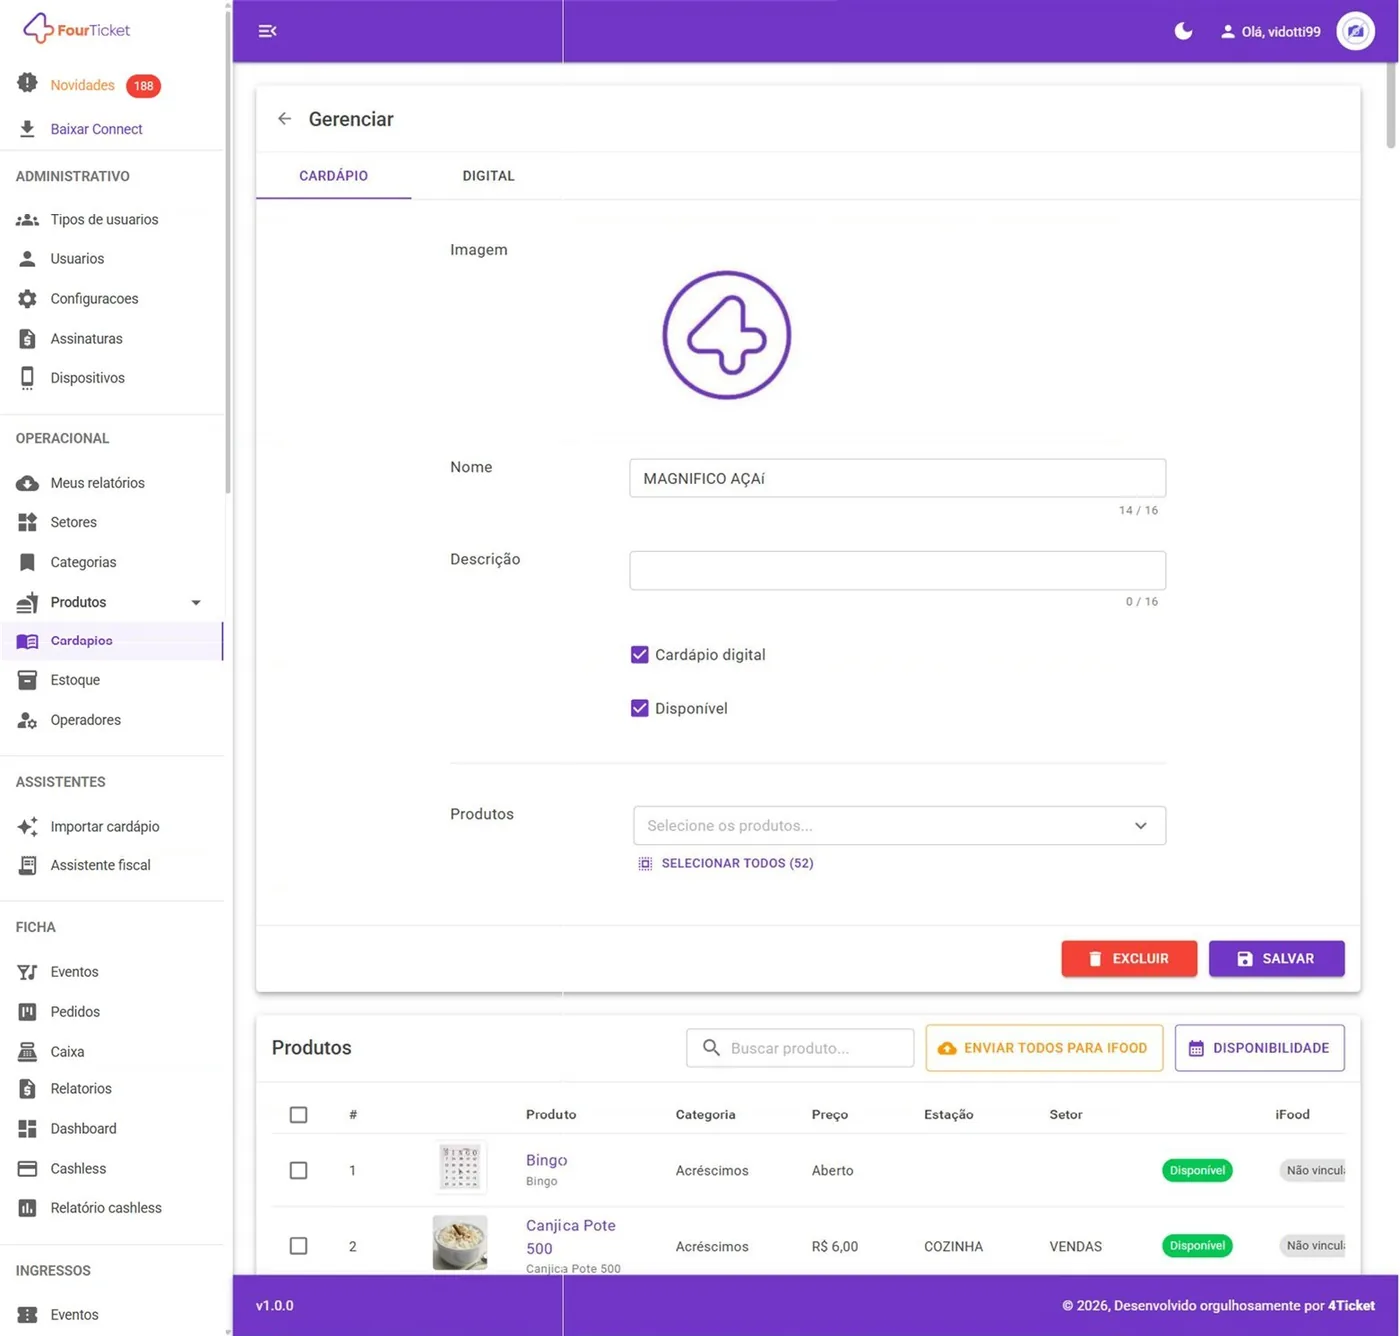
Task: Click the Novidades badge icon in sidebar
Action: click(27, 84)
